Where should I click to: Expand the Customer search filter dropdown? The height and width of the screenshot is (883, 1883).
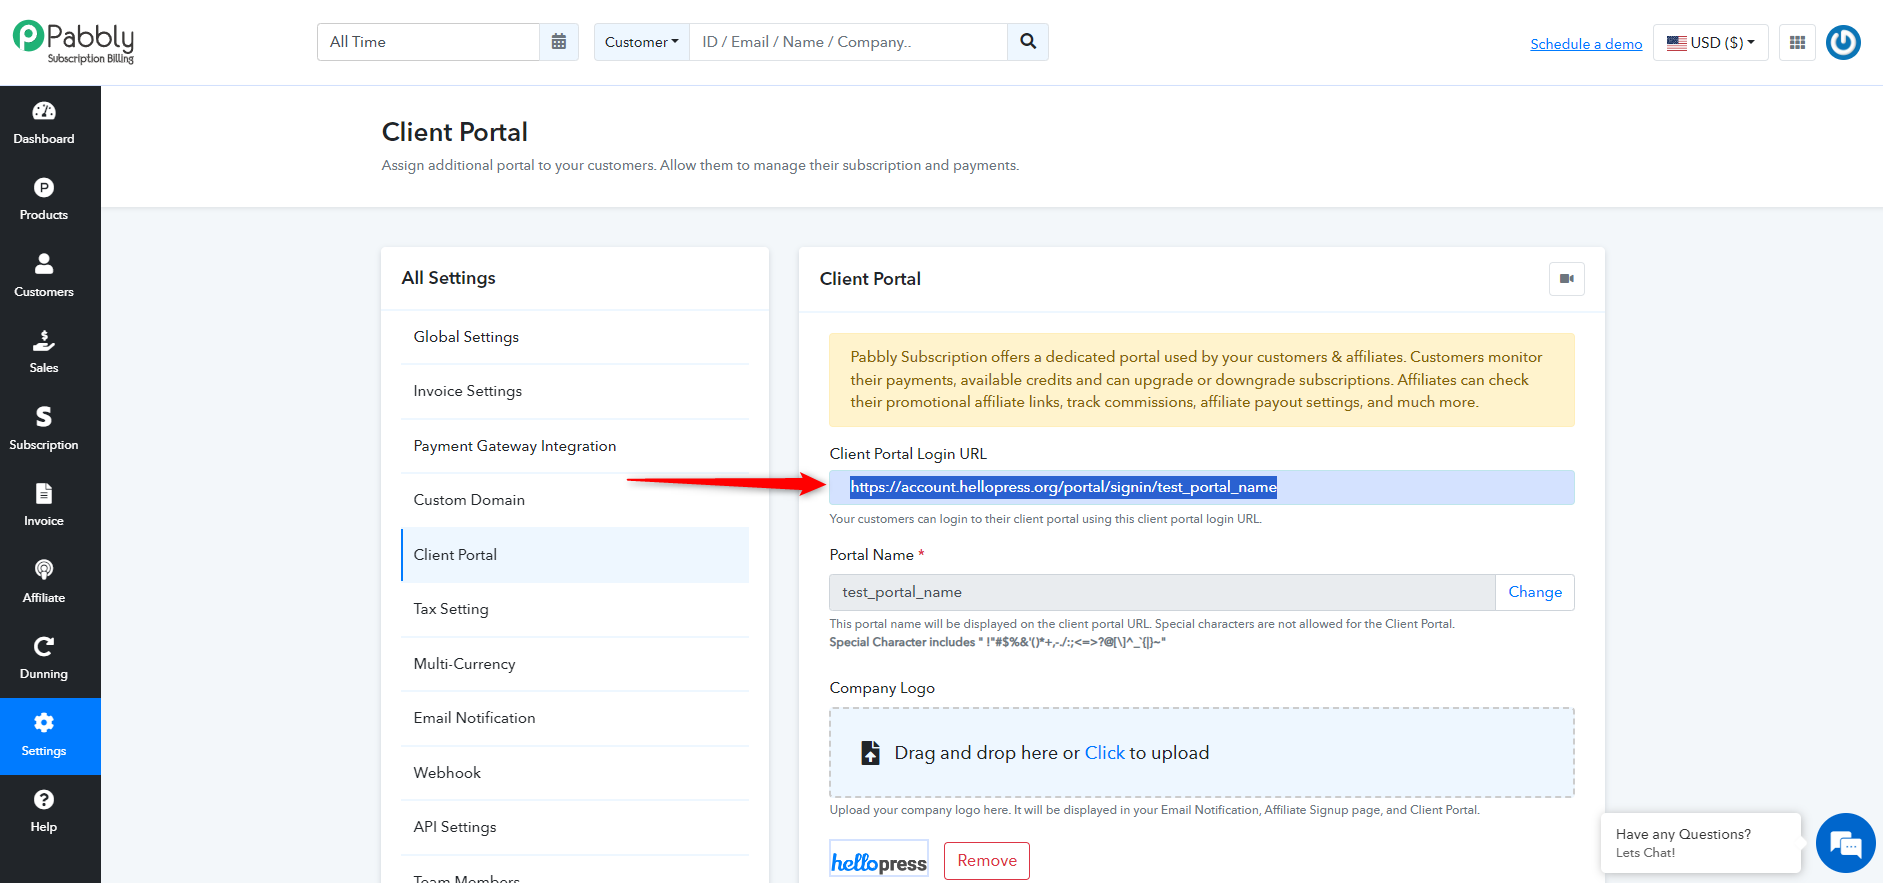[x=642, y=42]
